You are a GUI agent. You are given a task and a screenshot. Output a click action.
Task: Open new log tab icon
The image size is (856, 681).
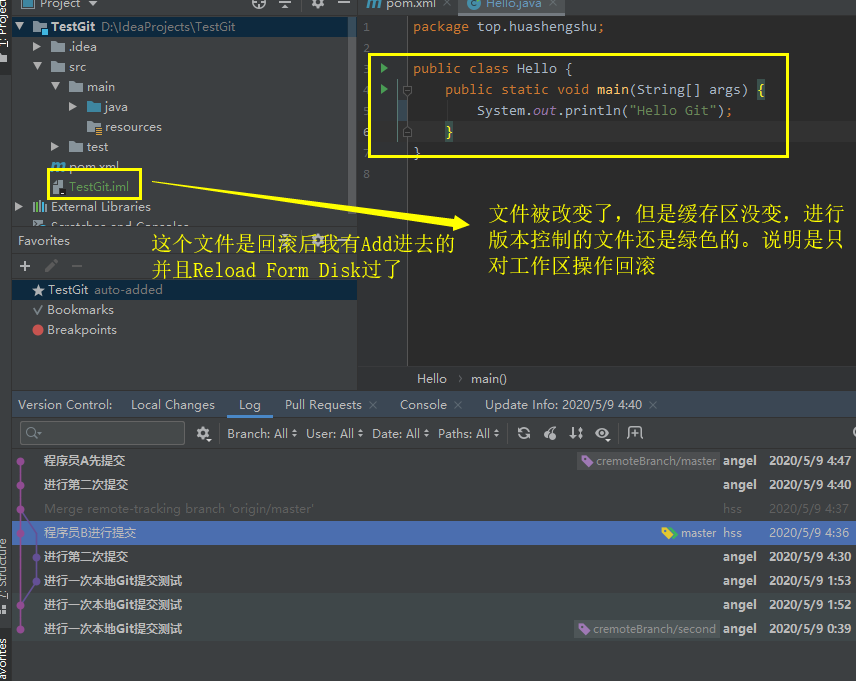point(635,433)
